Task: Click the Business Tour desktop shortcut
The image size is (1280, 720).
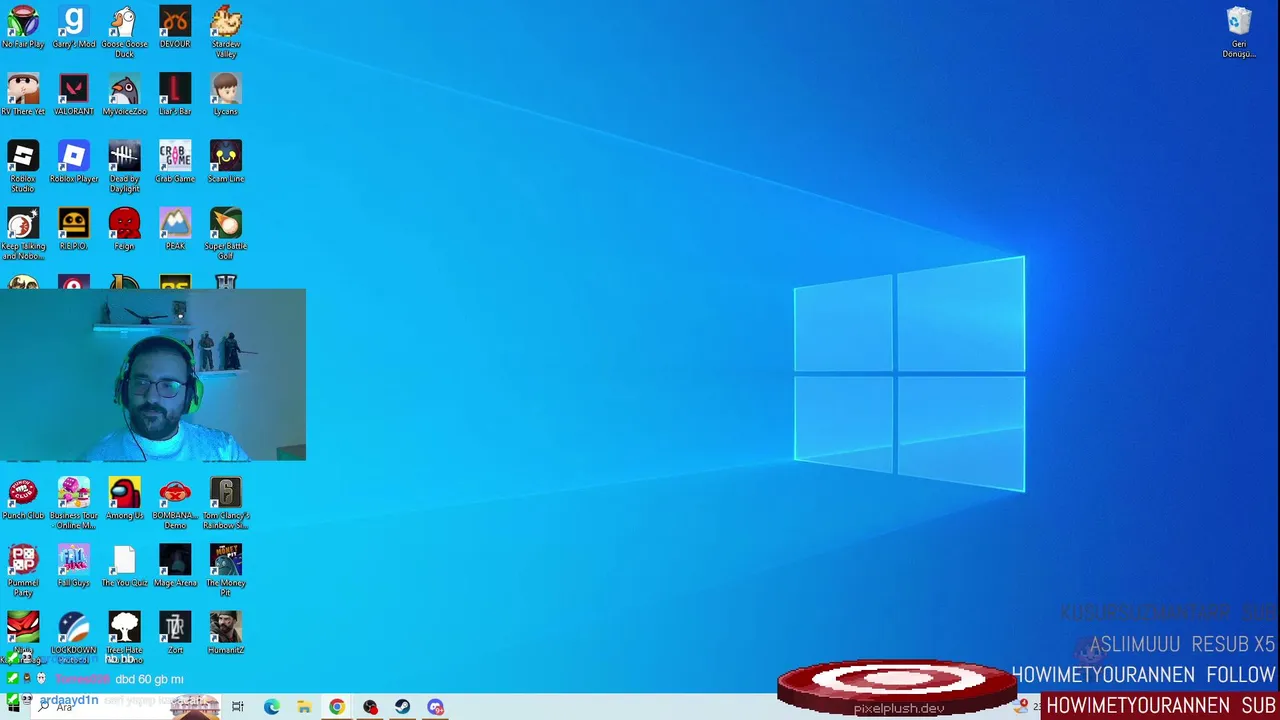Action: pos(74,503)
